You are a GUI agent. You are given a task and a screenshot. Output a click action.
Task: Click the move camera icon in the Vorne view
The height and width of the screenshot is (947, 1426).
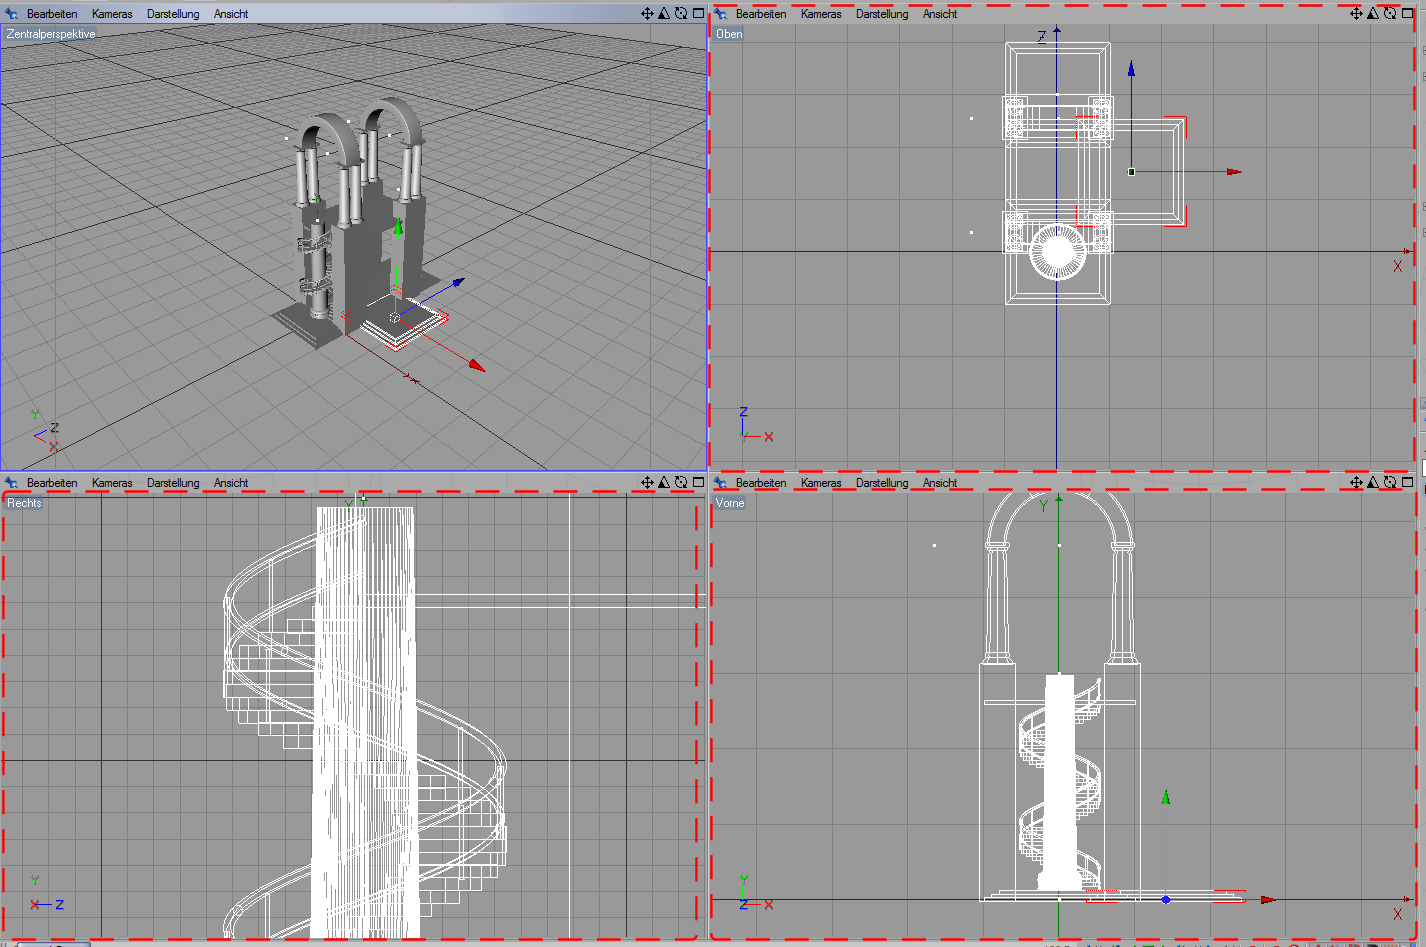(x=1356, y=482)
